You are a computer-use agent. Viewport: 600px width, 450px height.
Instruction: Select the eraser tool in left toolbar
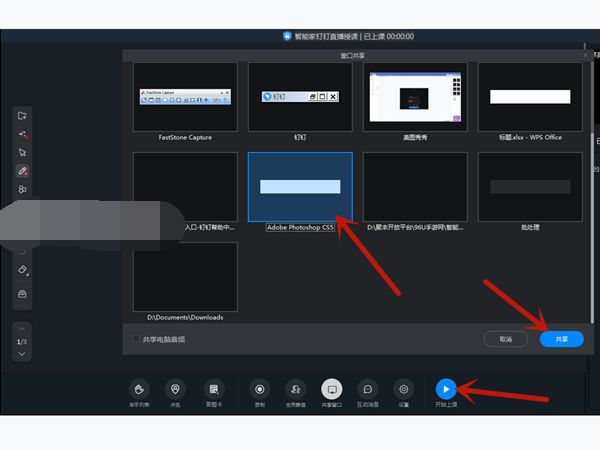[x=23, y=270]
